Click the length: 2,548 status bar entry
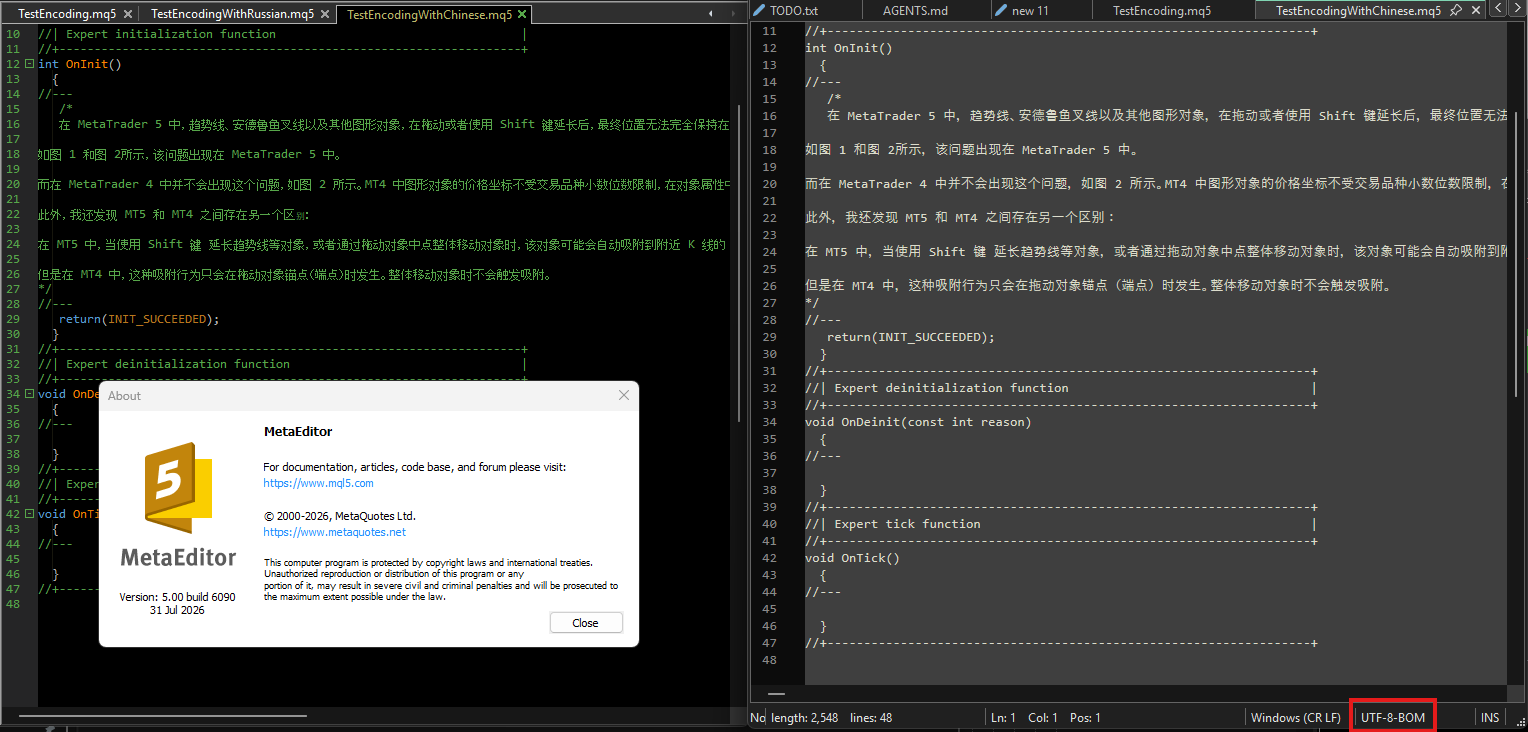The height and width of the screenshot is (732, 1528). coord(805,717)
